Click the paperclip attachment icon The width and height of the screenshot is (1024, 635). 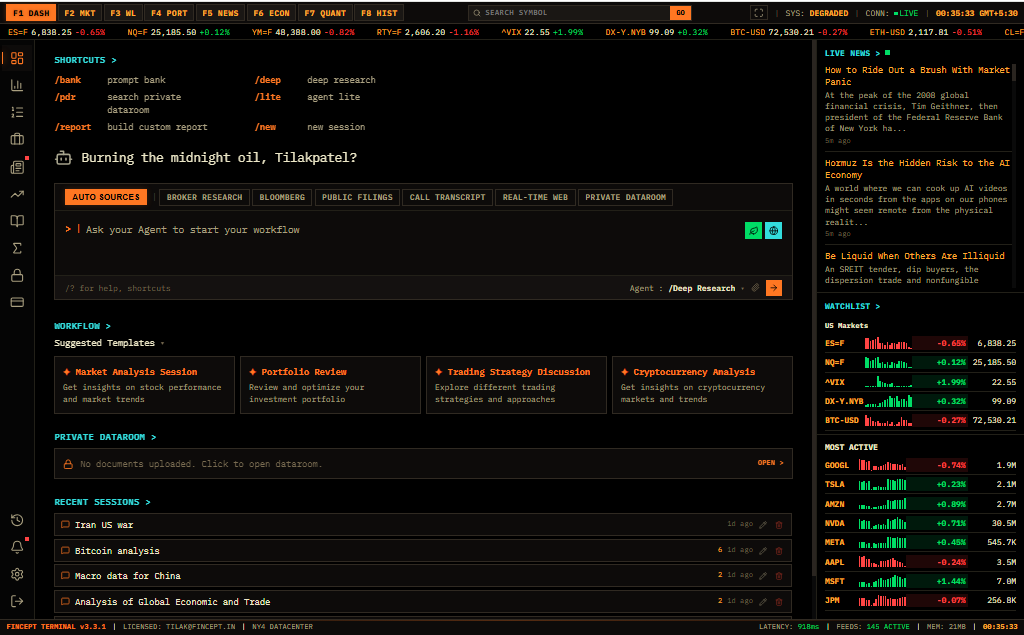756,288
